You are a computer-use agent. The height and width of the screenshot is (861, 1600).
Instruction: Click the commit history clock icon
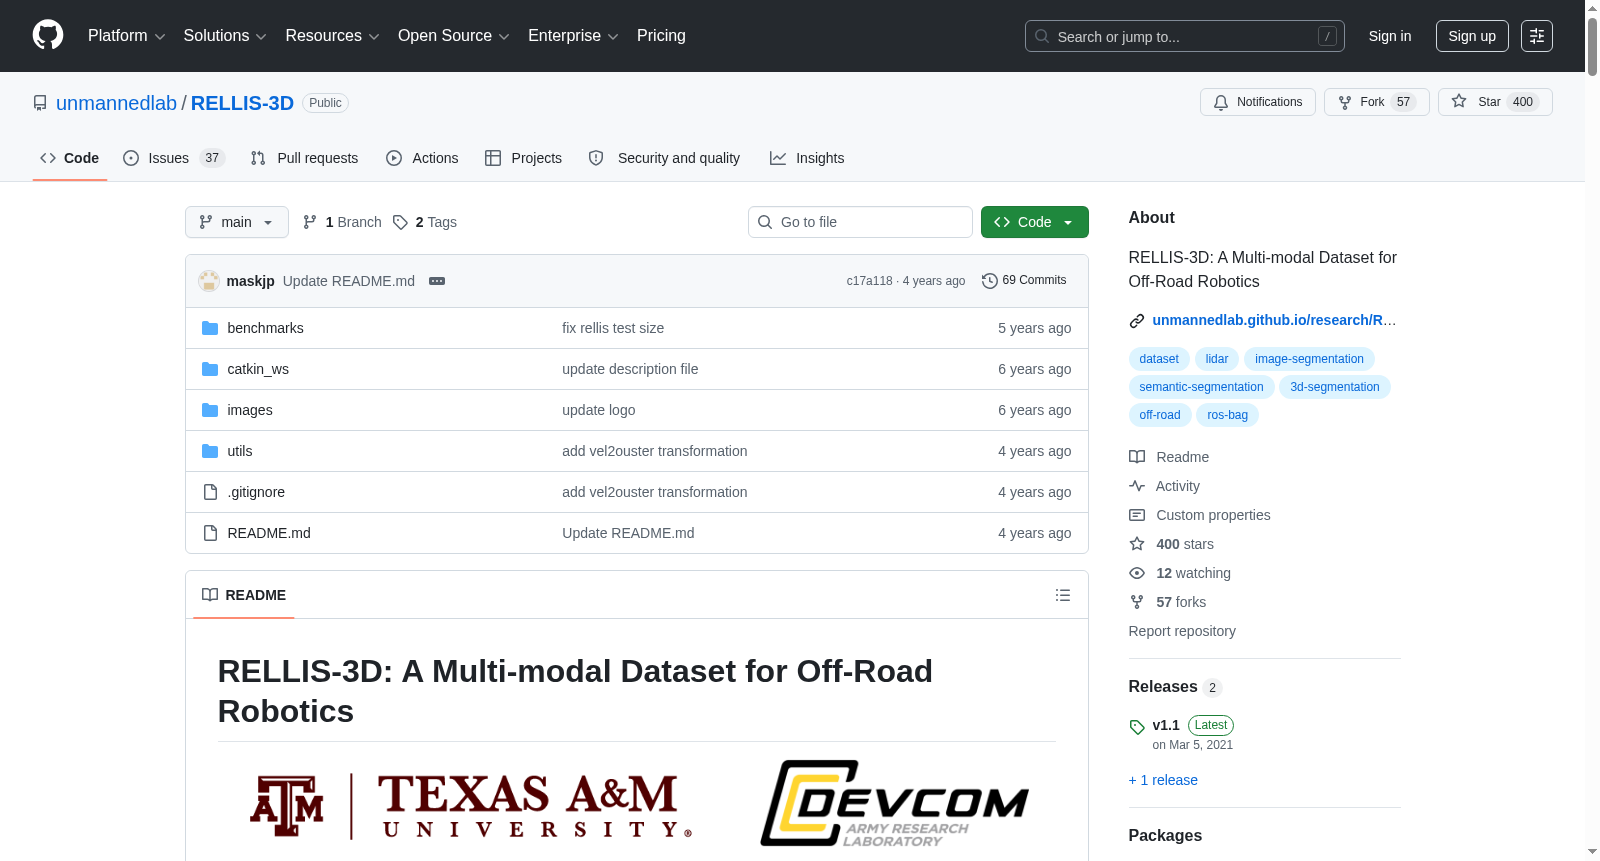click(990, 281)
